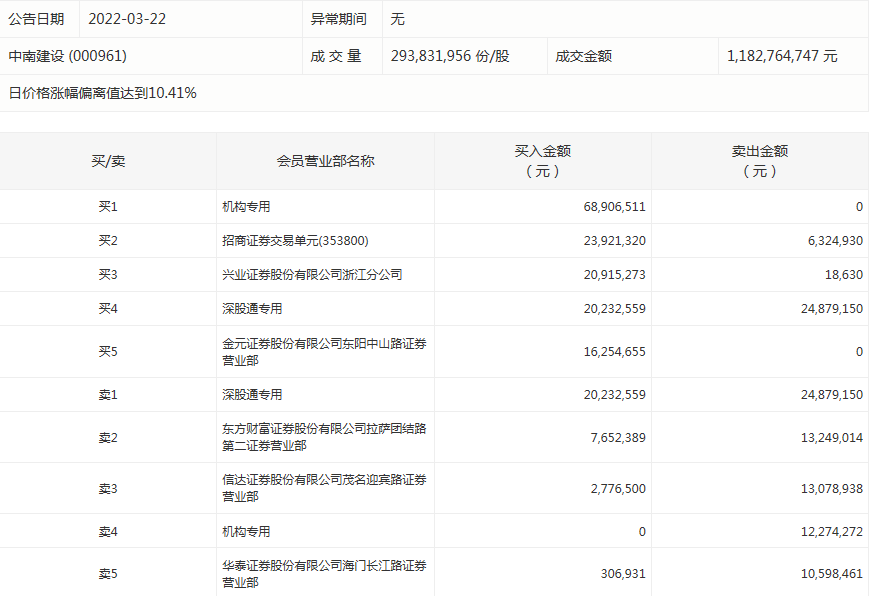Select stock name 中南建设 (000961)
The height and width of the screenshot is (596, 870).
[x=68, y=56]
